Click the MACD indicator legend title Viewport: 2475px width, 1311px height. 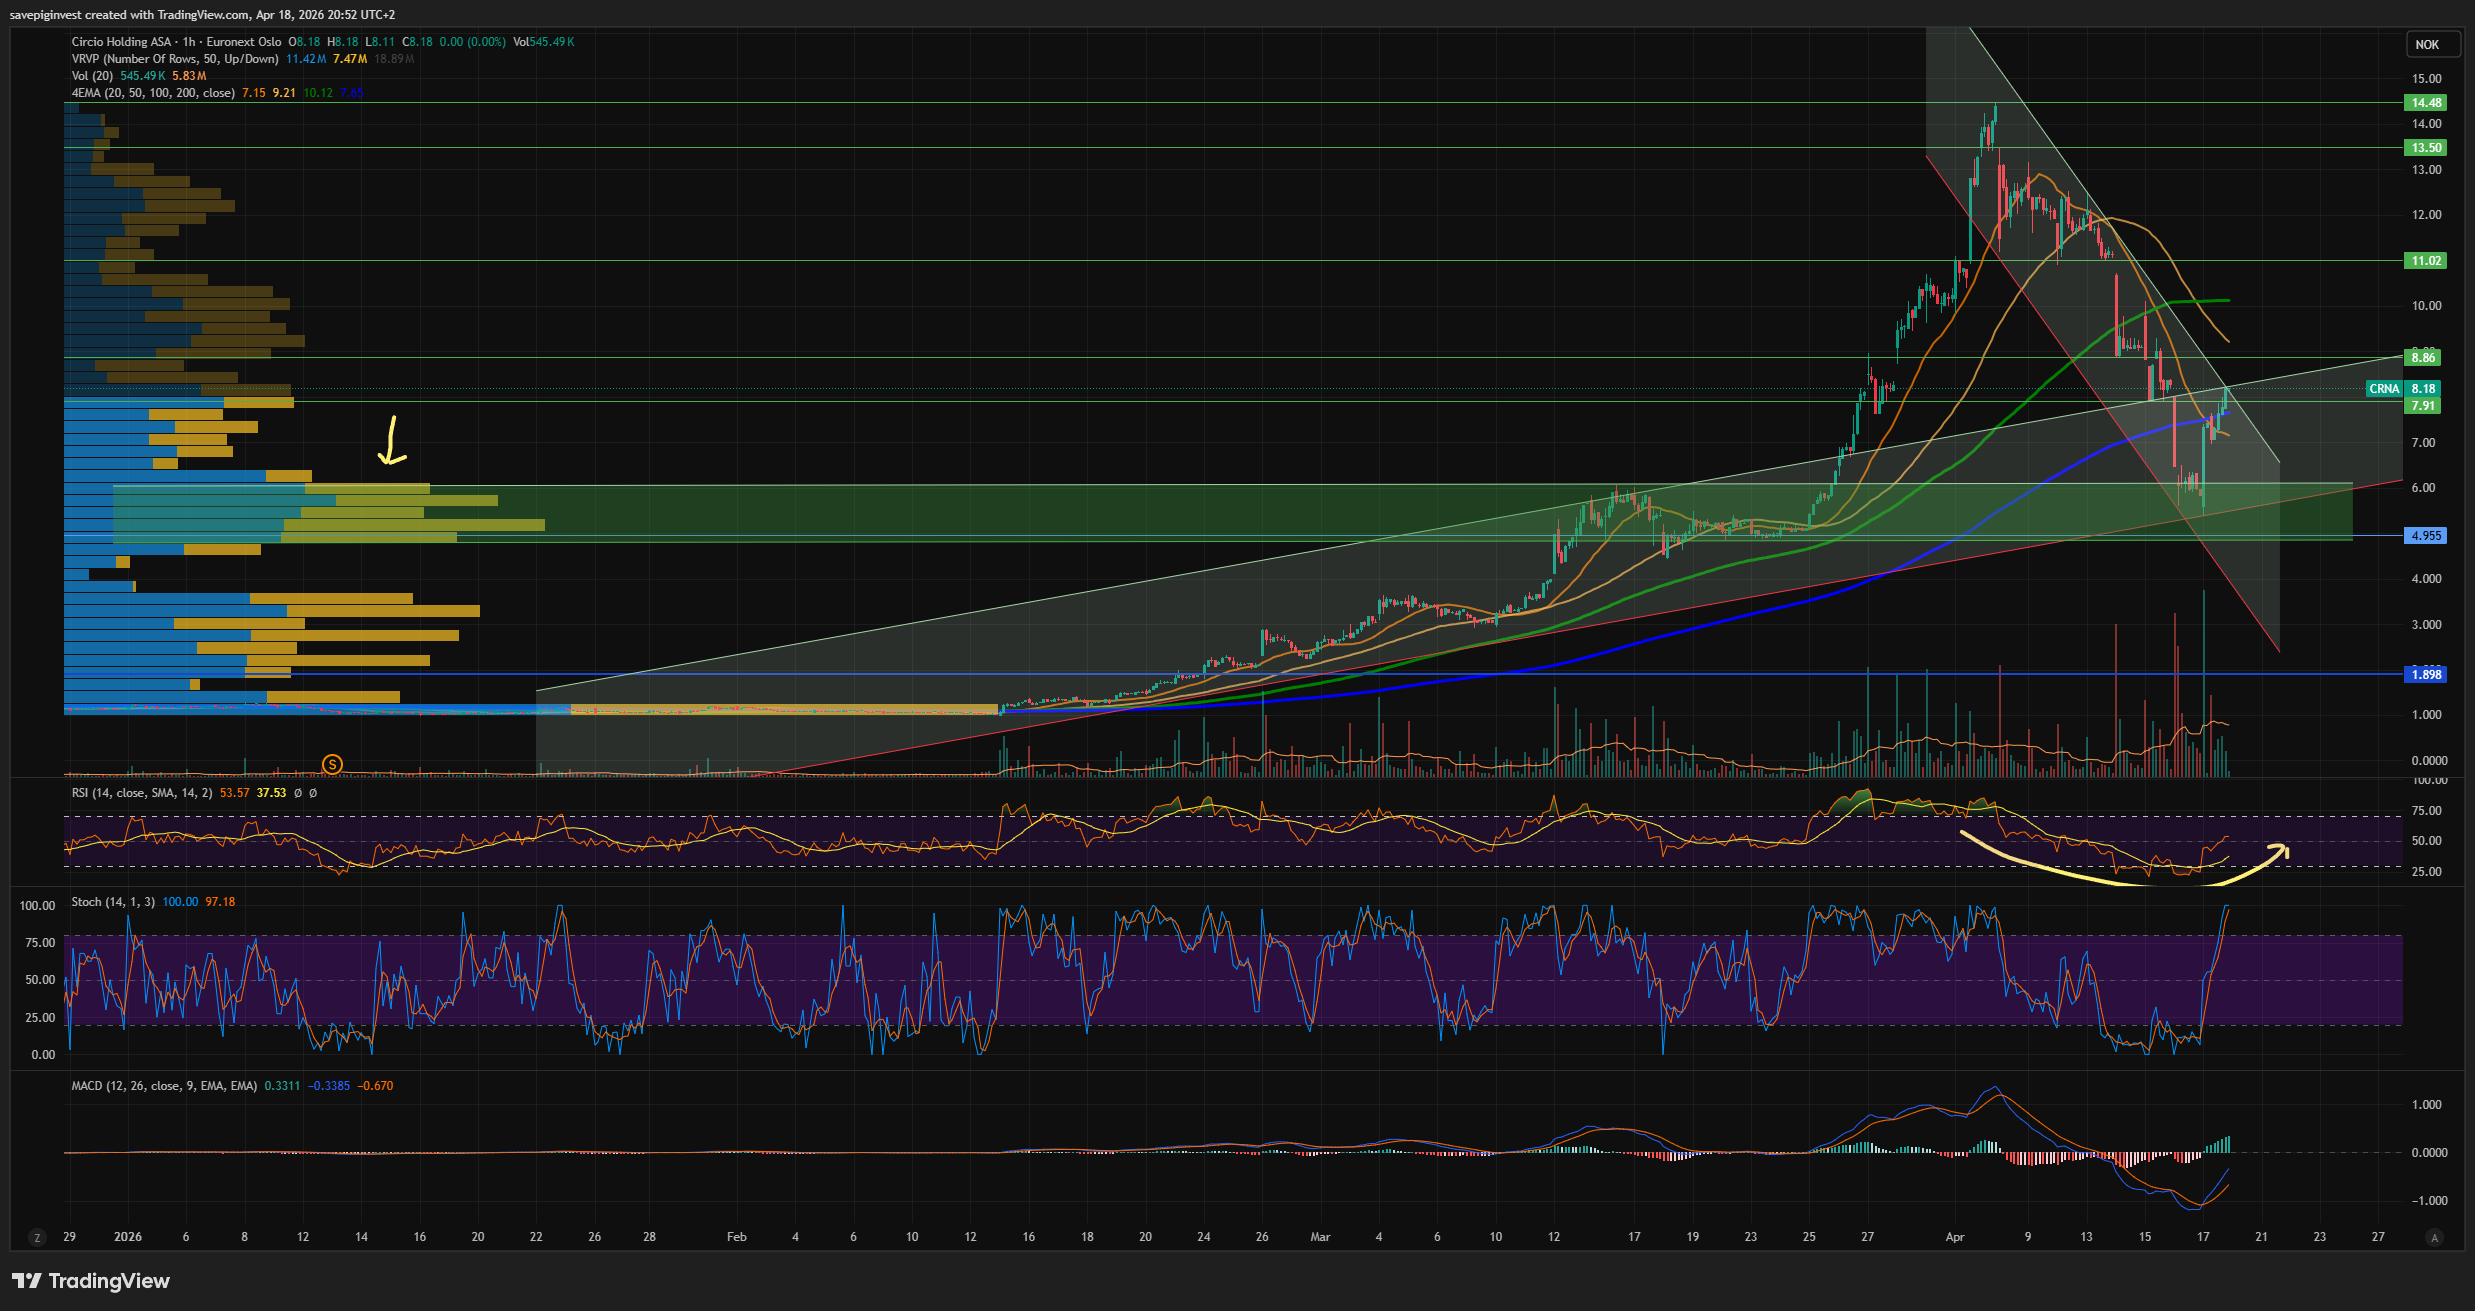coord(163,1086)
